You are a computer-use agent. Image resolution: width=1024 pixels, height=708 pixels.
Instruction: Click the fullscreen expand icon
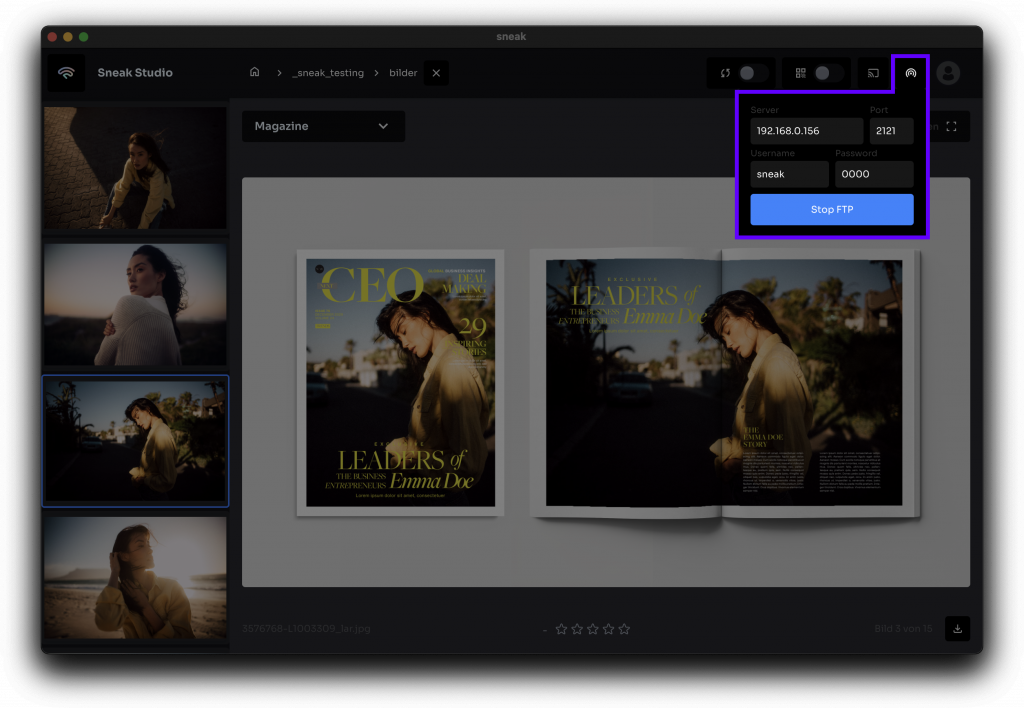(x=951, y=127)
